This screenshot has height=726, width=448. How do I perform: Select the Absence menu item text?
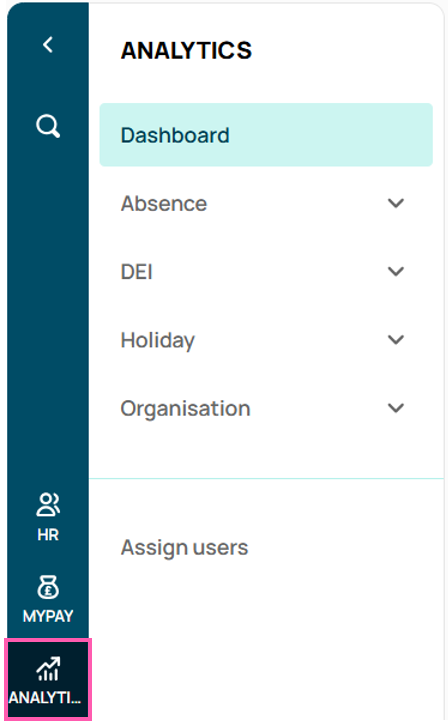click(164, 204)
